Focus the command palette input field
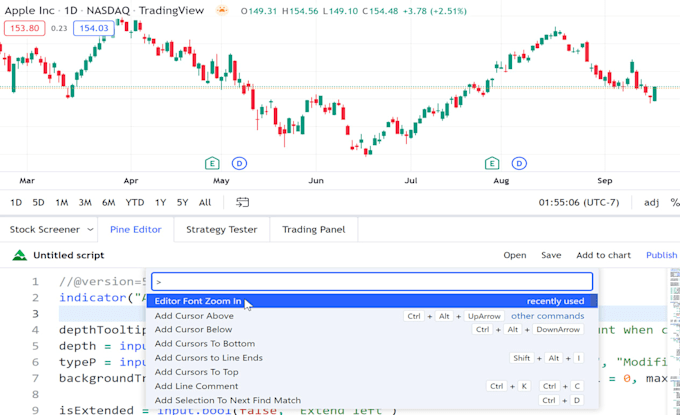 pos(372,281)
